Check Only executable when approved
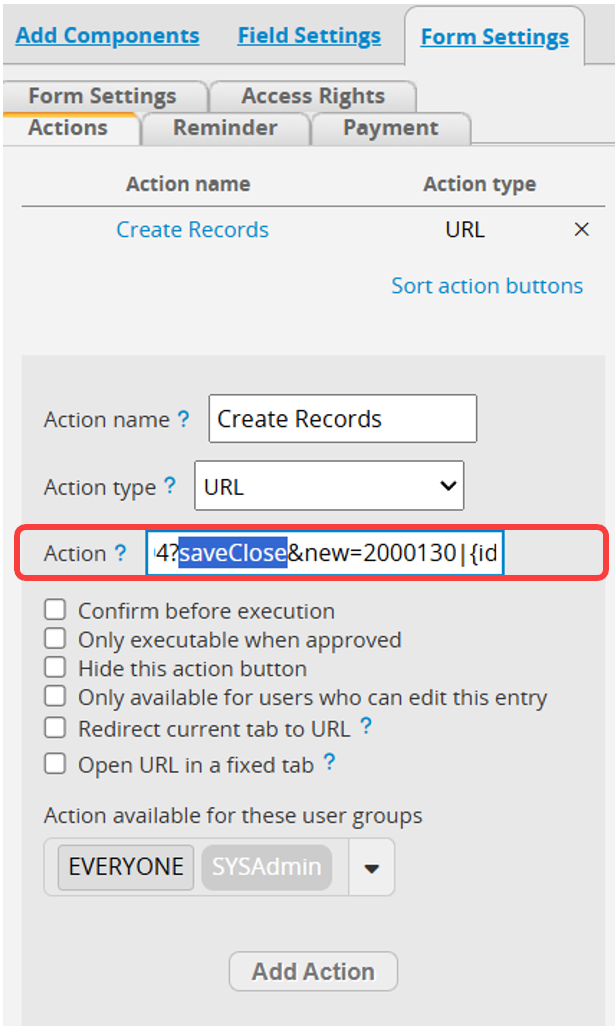The width and height of the screenshot is (615, 1029). (x=55, y=639)
